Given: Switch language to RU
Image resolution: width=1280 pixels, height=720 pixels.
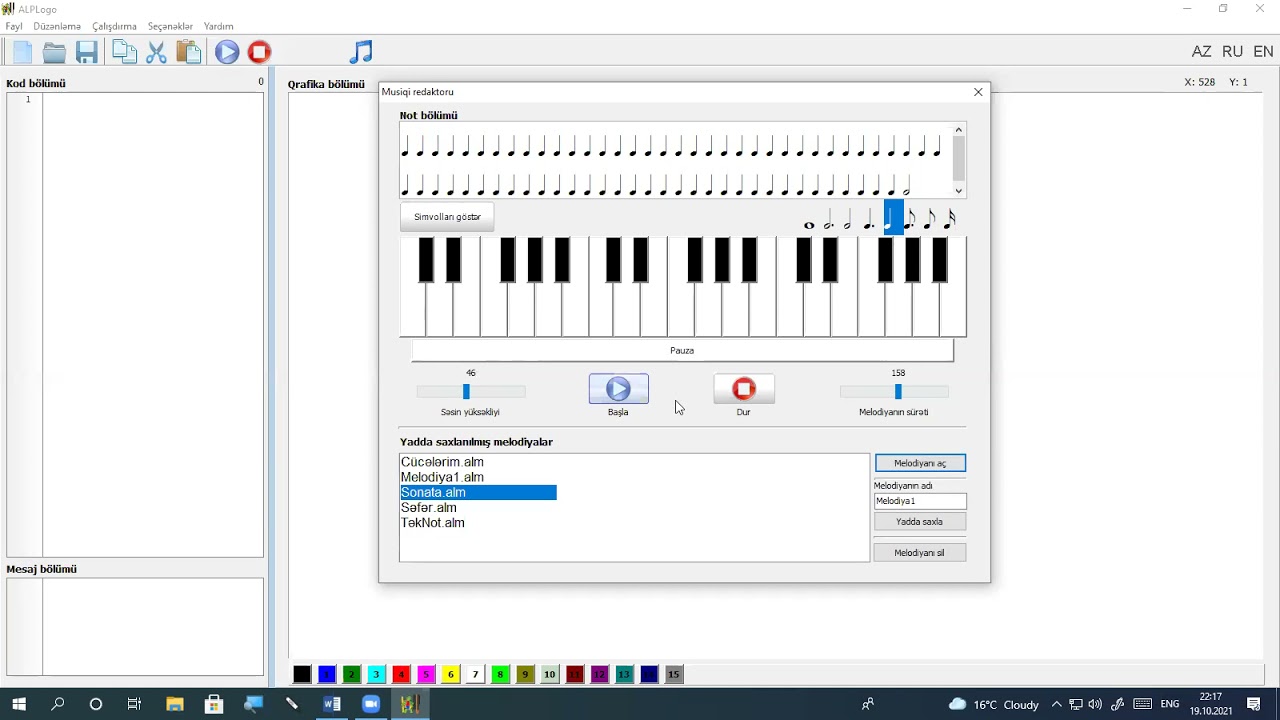Looking at the screenshot, I should 1232,52.
